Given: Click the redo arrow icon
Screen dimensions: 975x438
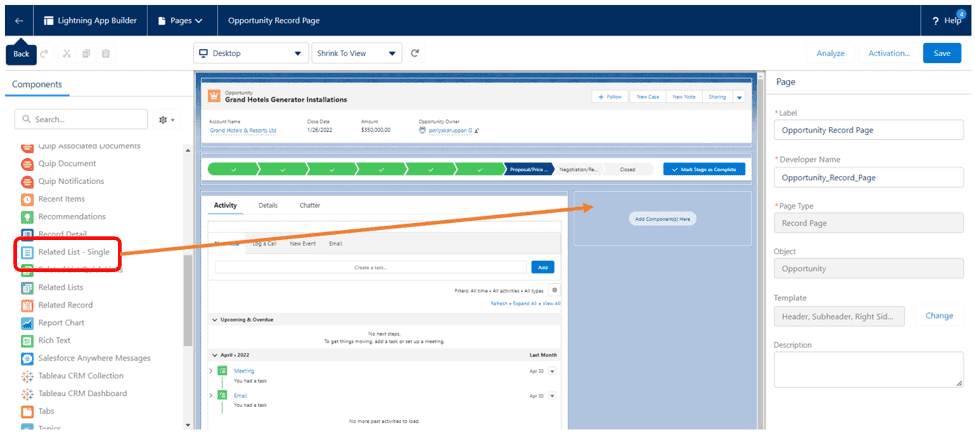Looking at the screenshot, I should coord(45,54).
